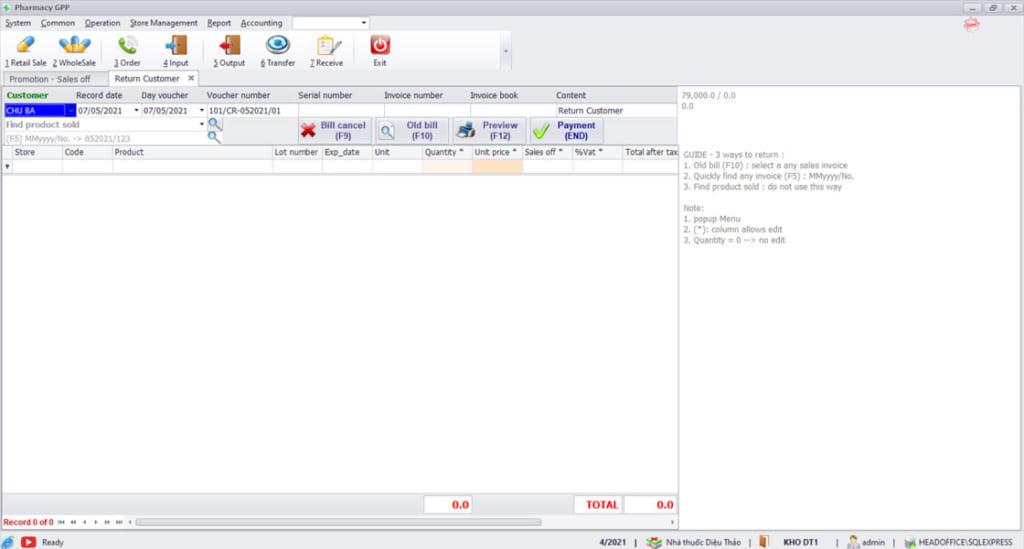This screenshot has width=1024, height=549.
Task: Open the WholeSale toolbar icon
Action: 74,46
